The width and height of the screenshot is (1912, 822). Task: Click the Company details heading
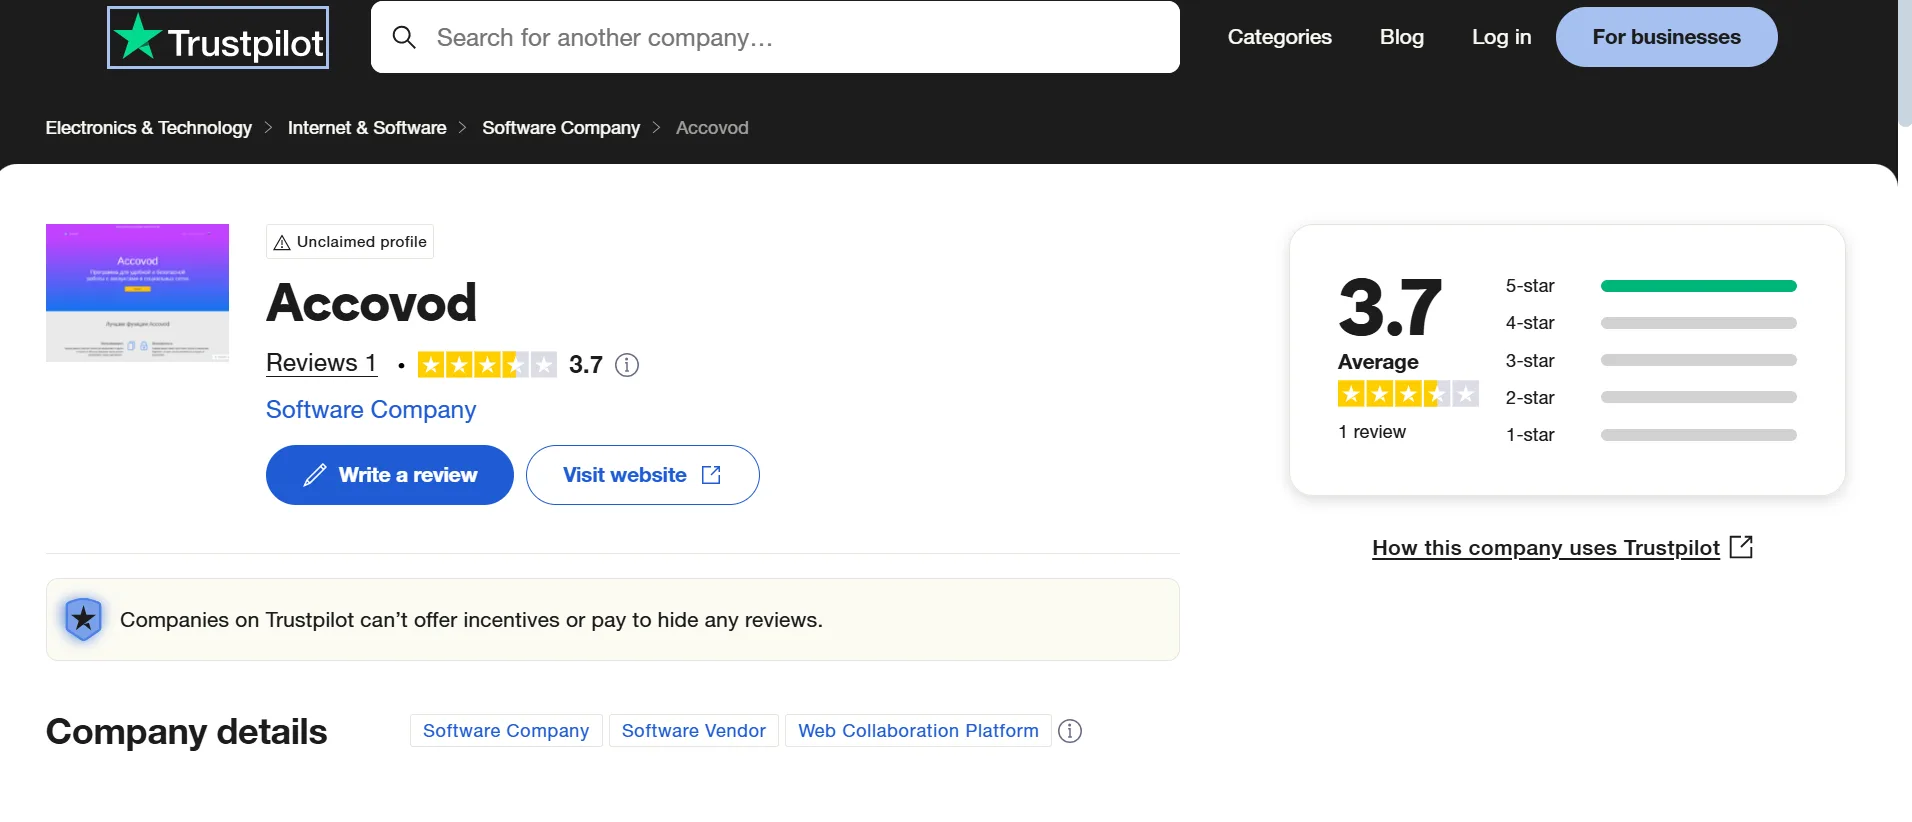(x=186, y=732)
